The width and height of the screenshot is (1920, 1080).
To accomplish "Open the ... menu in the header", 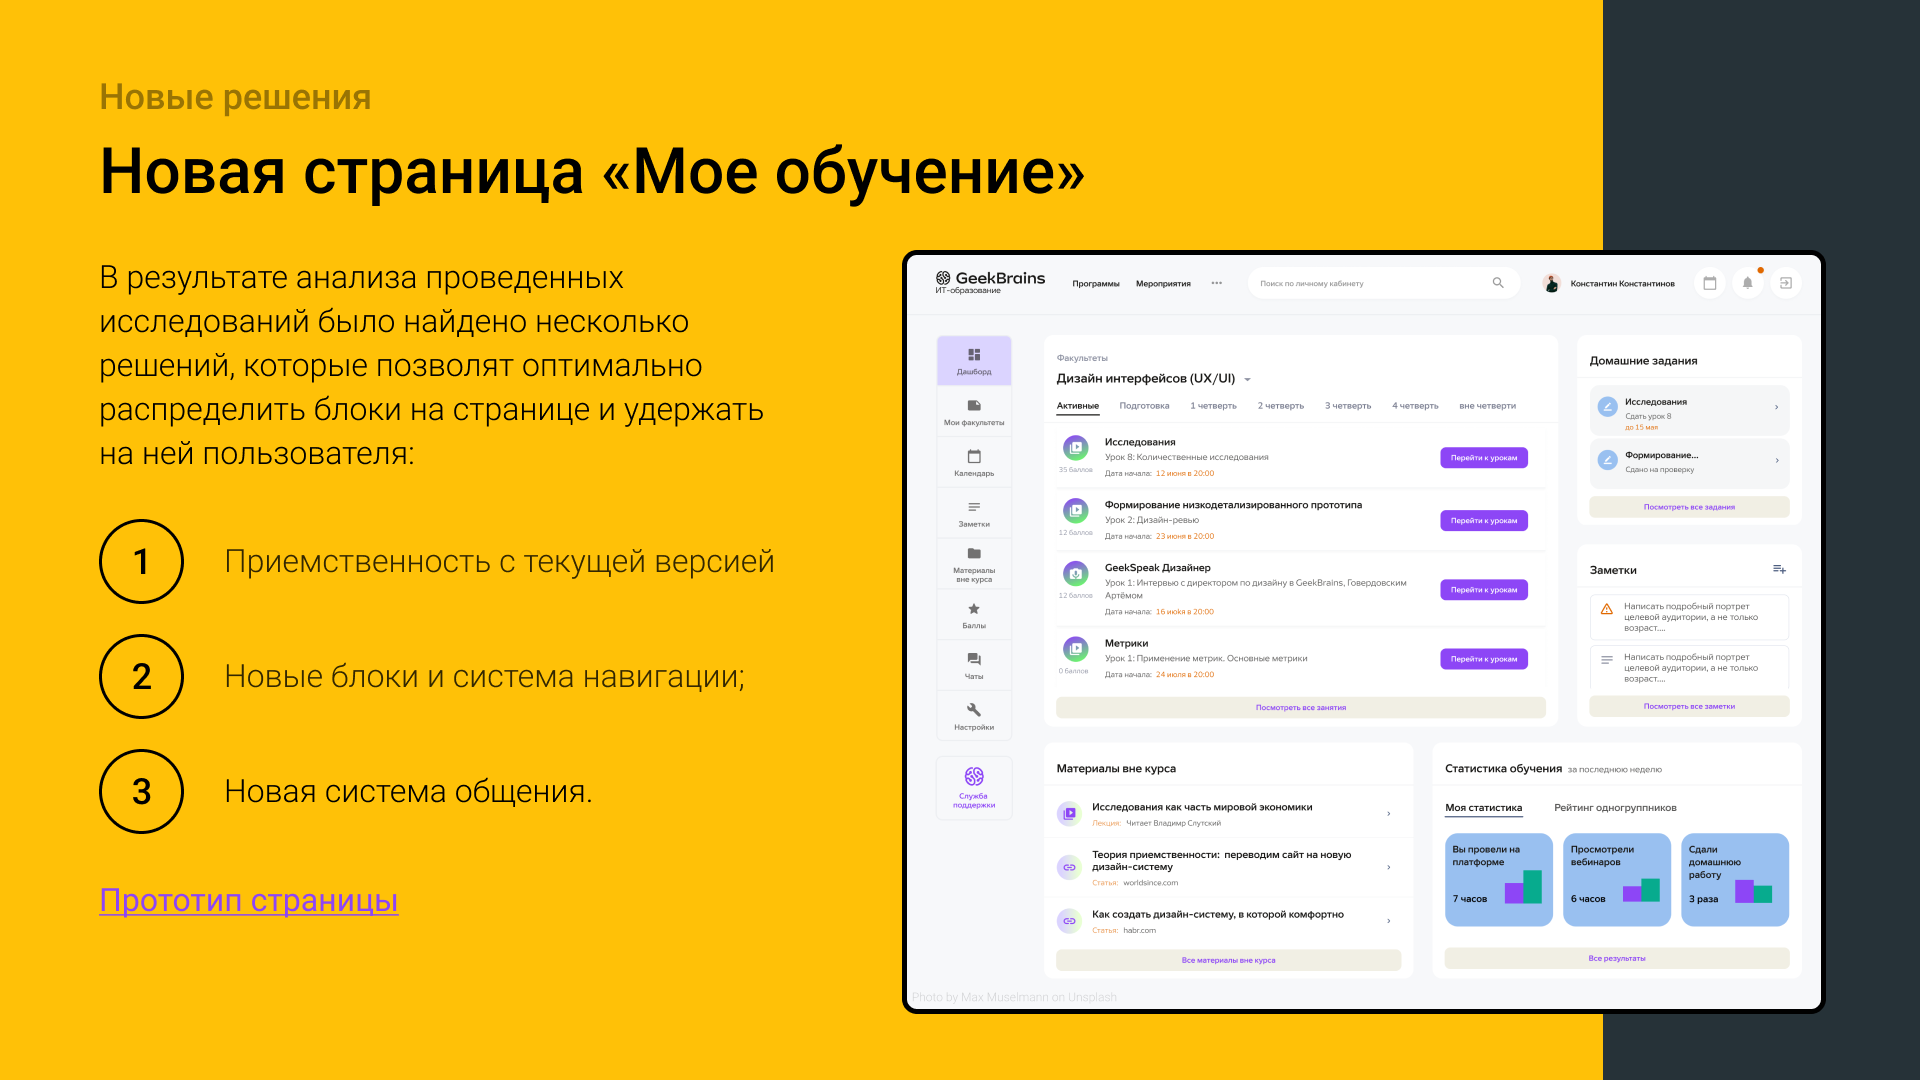I will (x=1216, y=283).
